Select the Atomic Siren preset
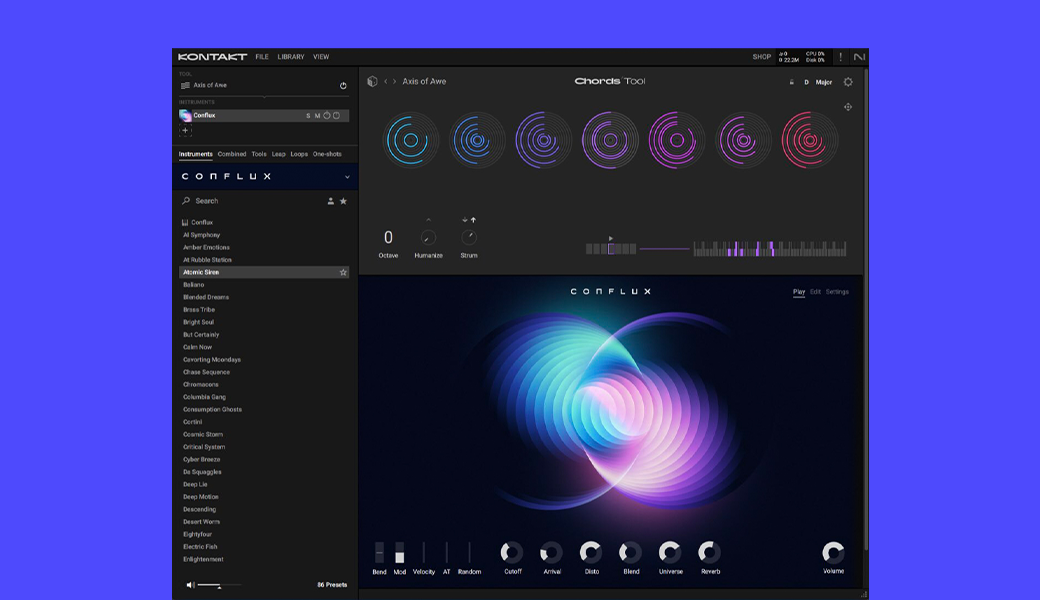Screen dimensions: 1040x600 [x=264, y=272]
